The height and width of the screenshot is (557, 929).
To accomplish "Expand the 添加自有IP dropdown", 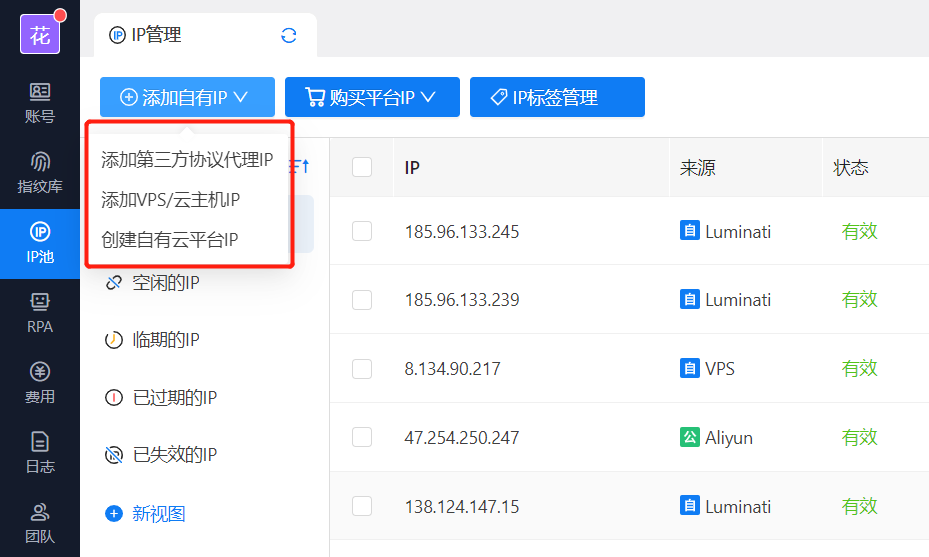I will pos(184,97).
